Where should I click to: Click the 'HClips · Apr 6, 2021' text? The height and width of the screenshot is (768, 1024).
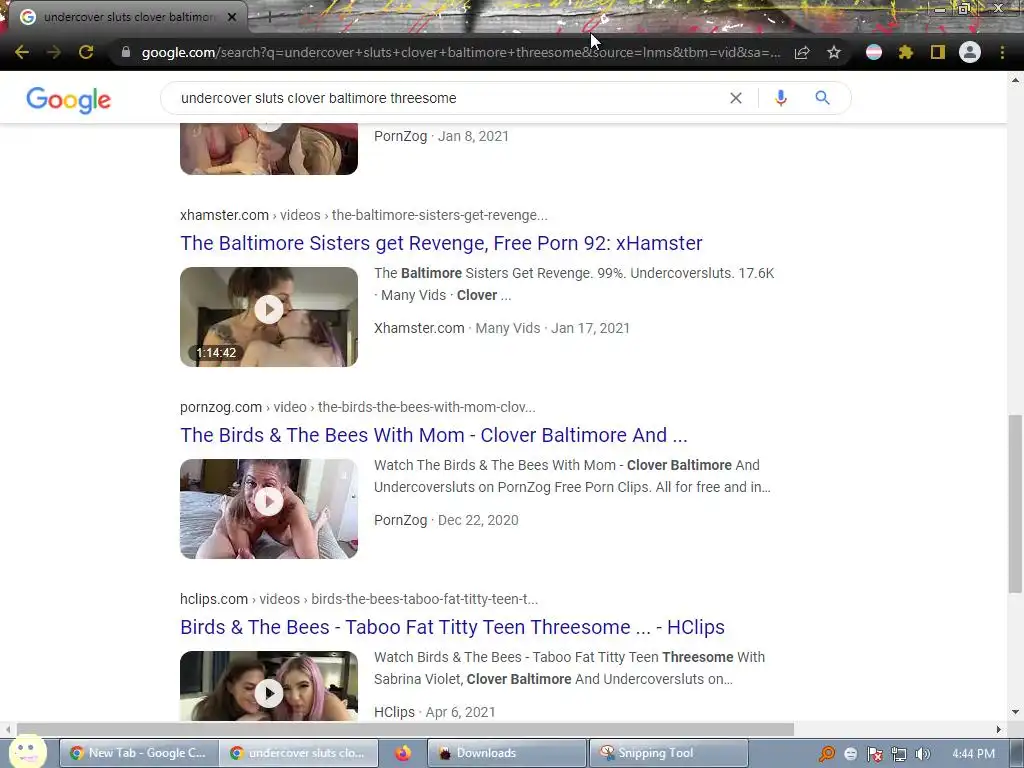[435, 712]
